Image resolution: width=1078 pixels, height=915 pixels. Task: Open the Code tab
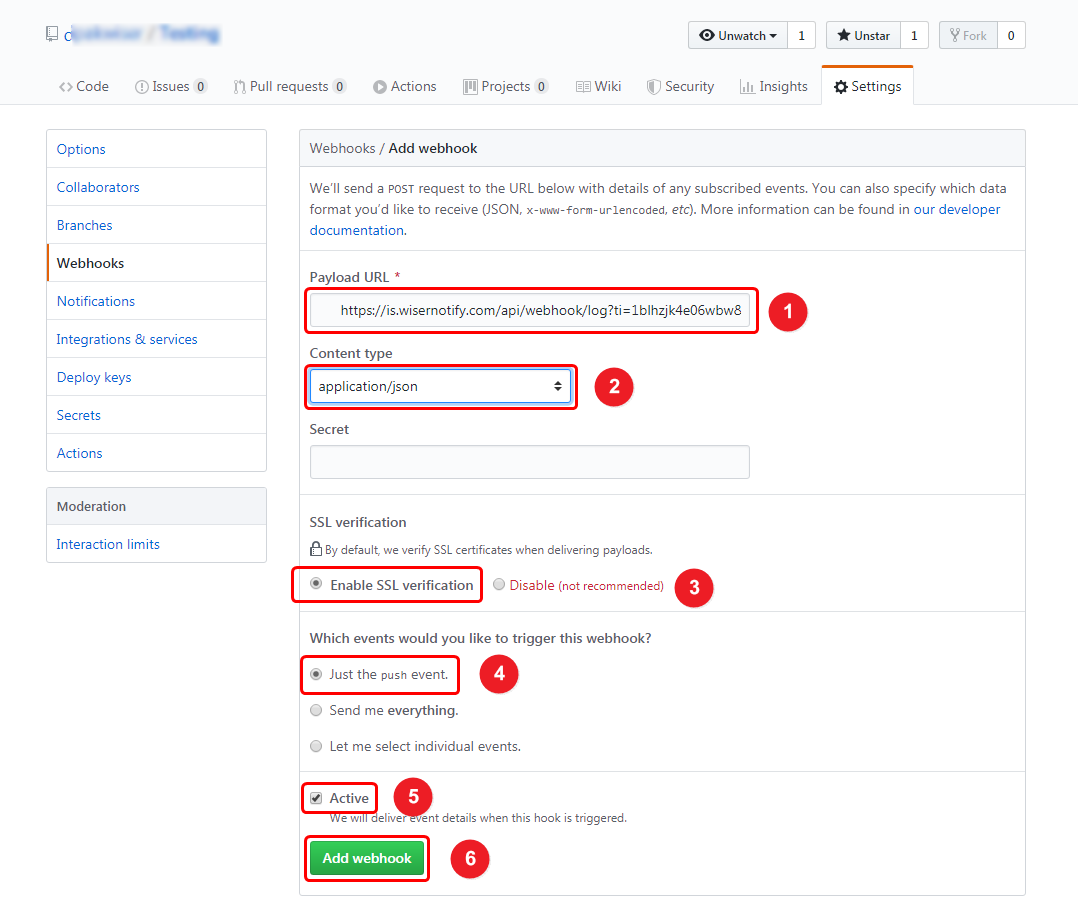pos(84,87)
